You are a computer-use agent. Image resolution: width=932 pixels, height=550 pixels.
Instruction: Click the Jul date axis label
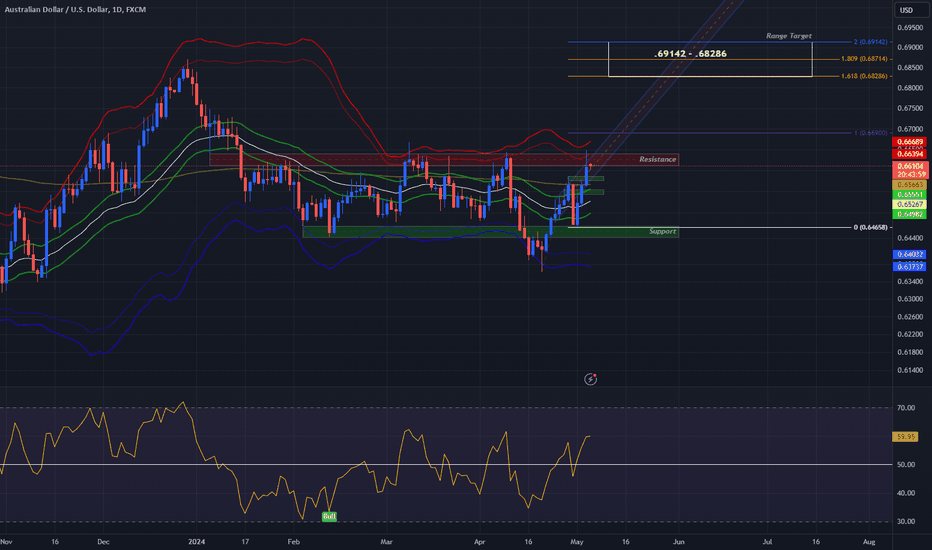pyautogui.click(x=767, y=542)
